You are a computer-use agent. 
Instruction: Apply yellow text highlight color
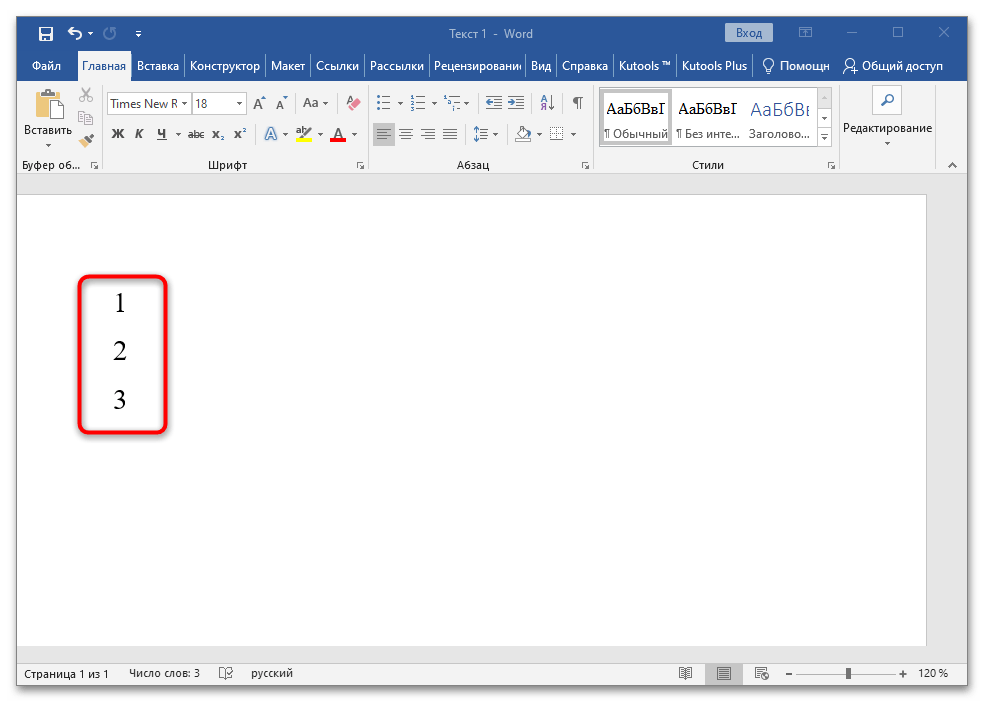tap(304, 134)
